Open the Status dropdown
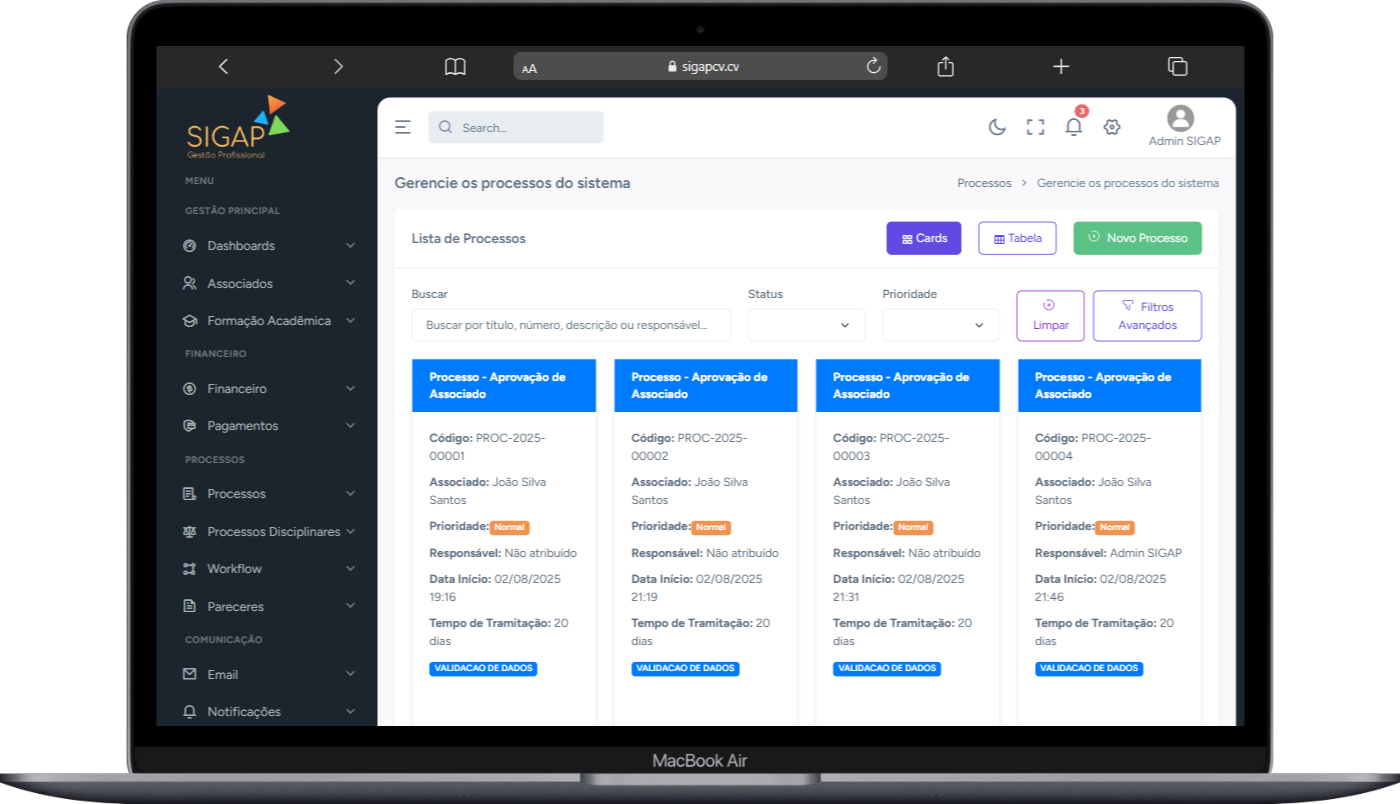This screenshot has width=1400, height=804. click(x=806, y=324)
